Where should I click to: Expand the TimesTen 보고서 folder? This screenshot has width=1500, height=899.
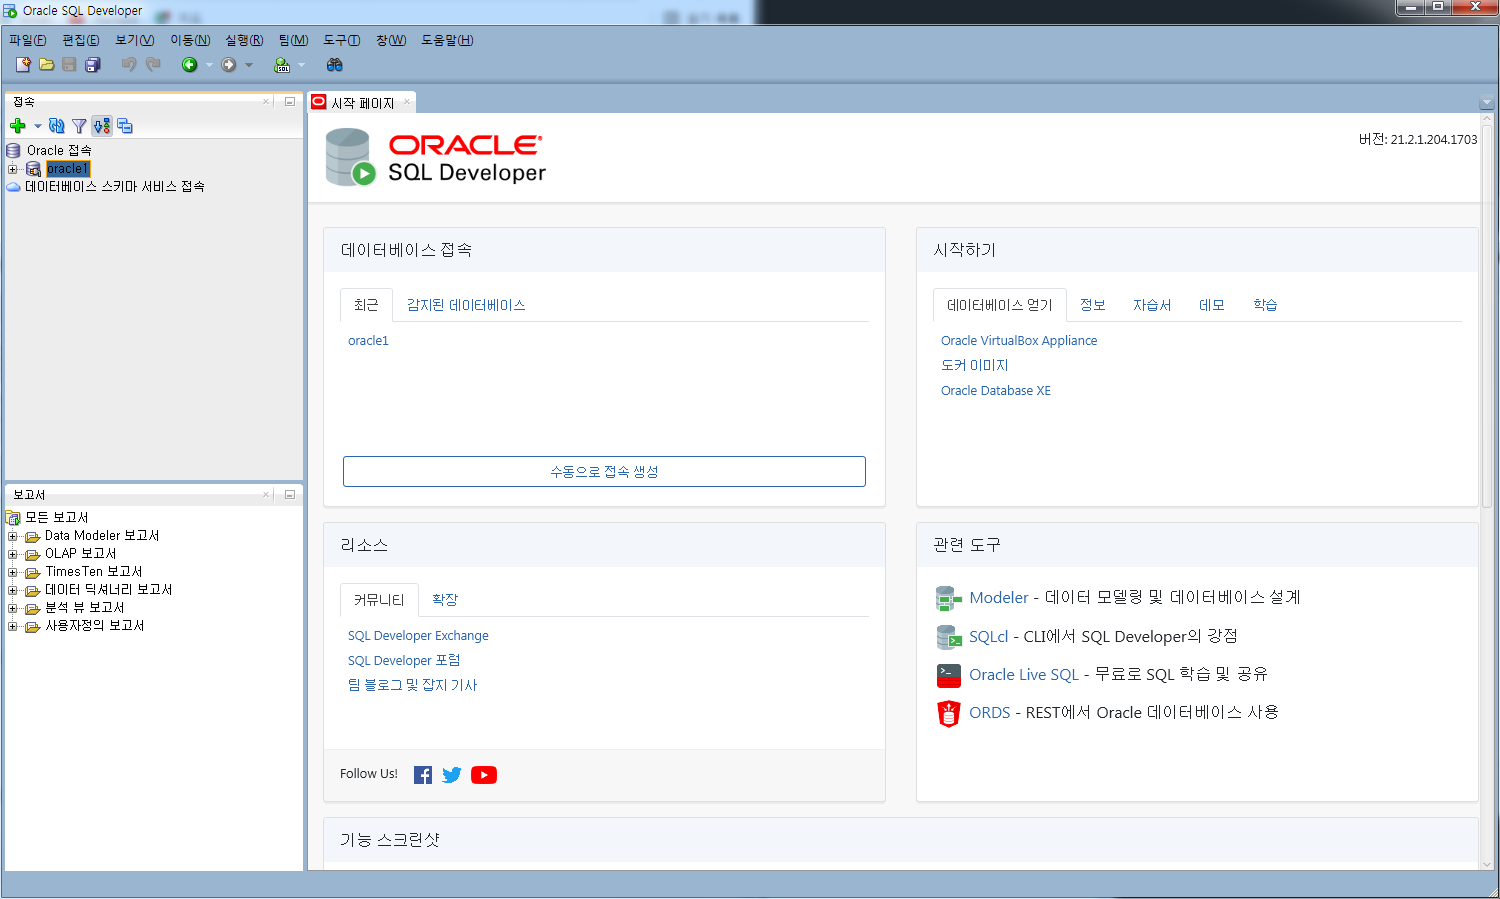pyautogui.click(x=12, y=572)
